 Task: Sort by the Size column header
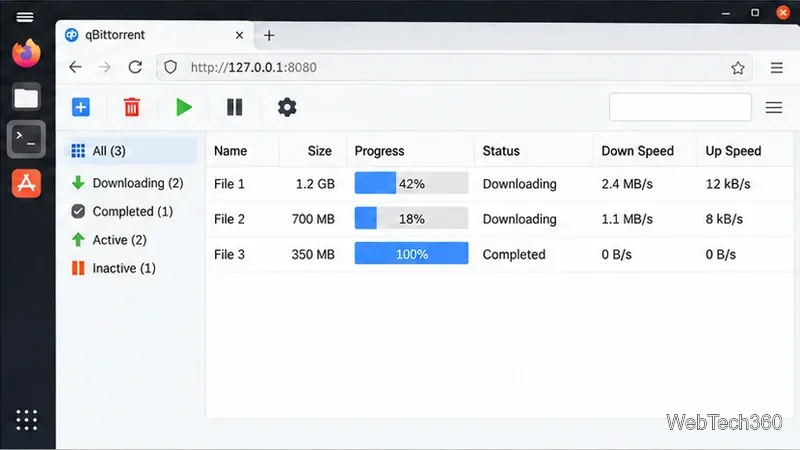(x=320, y=151)
